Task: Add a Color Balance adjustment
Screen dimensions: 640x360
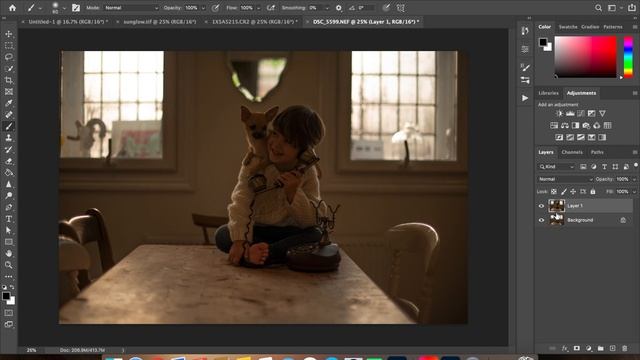Action: tap(564, 125)
